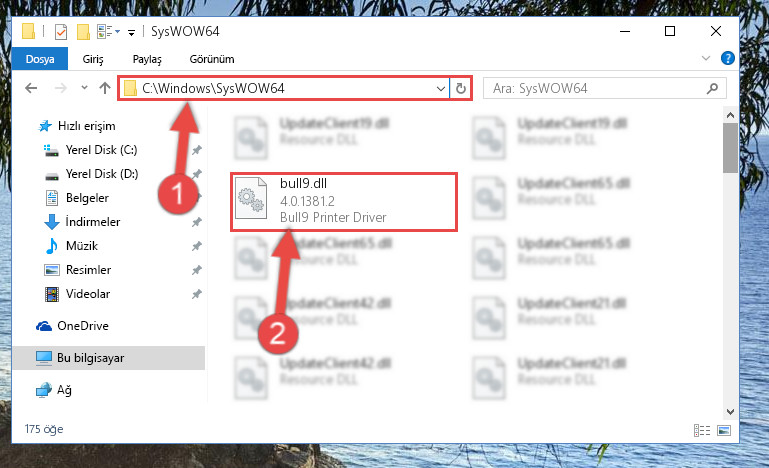Switch to the Görünüm ribbon tab
769x468 pixels.
click(212, 59)
